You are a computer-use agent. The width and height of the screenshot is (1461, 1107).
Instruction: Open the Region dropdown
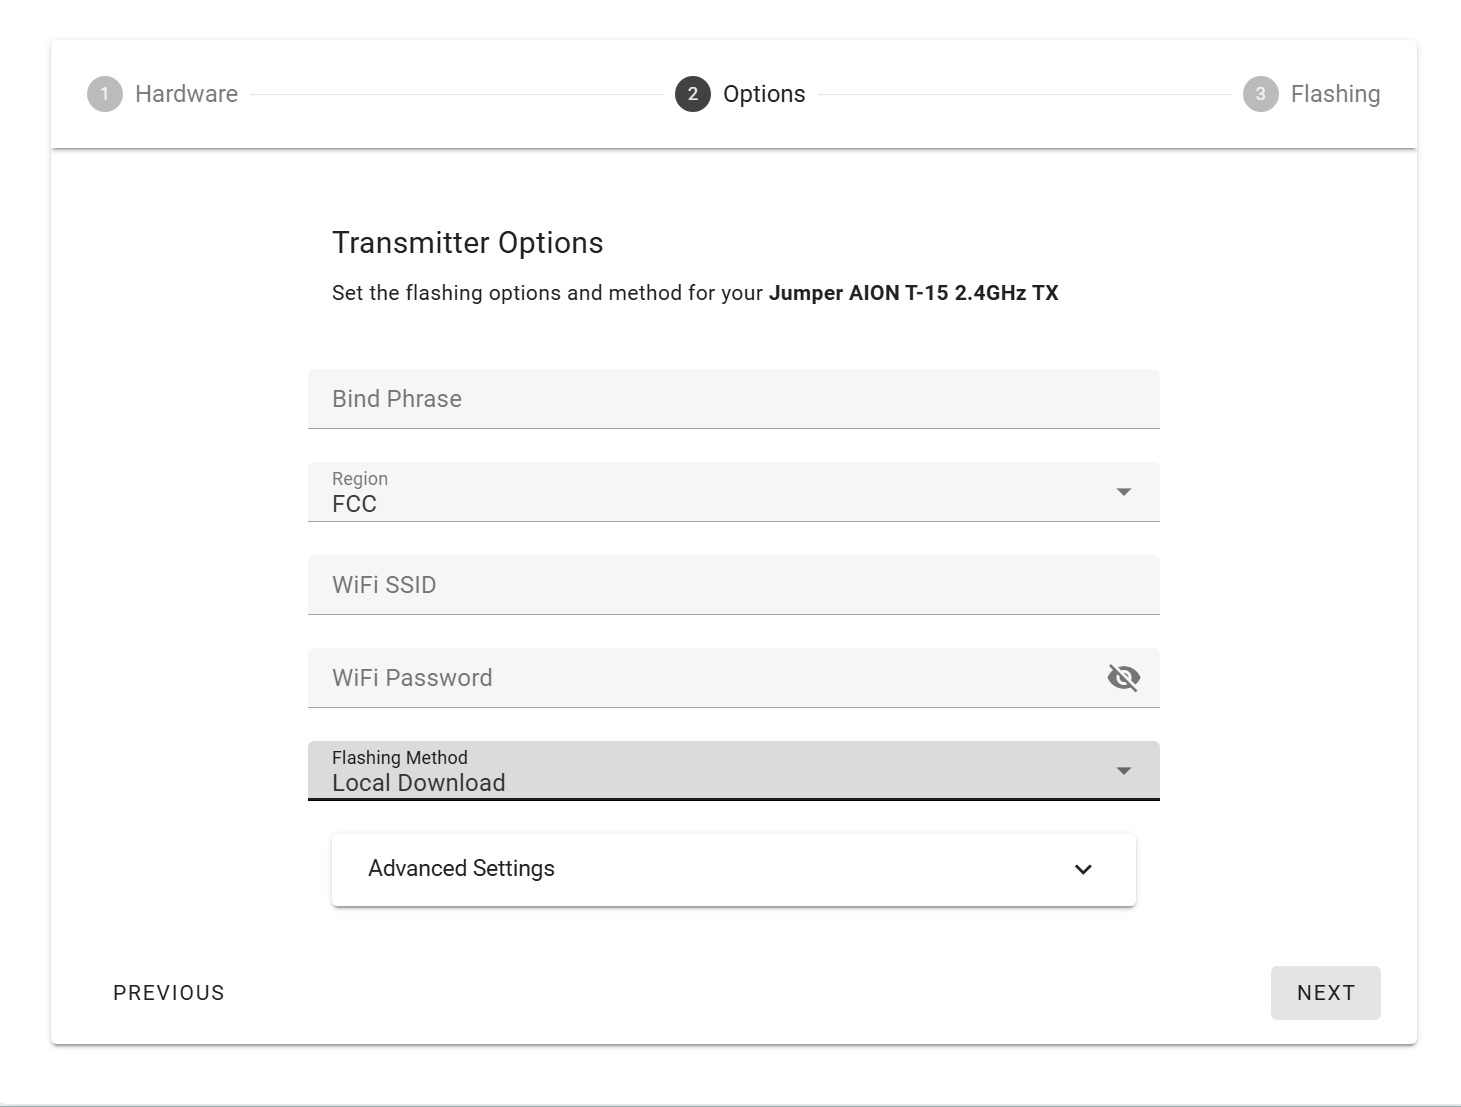(x=733, y=492)
